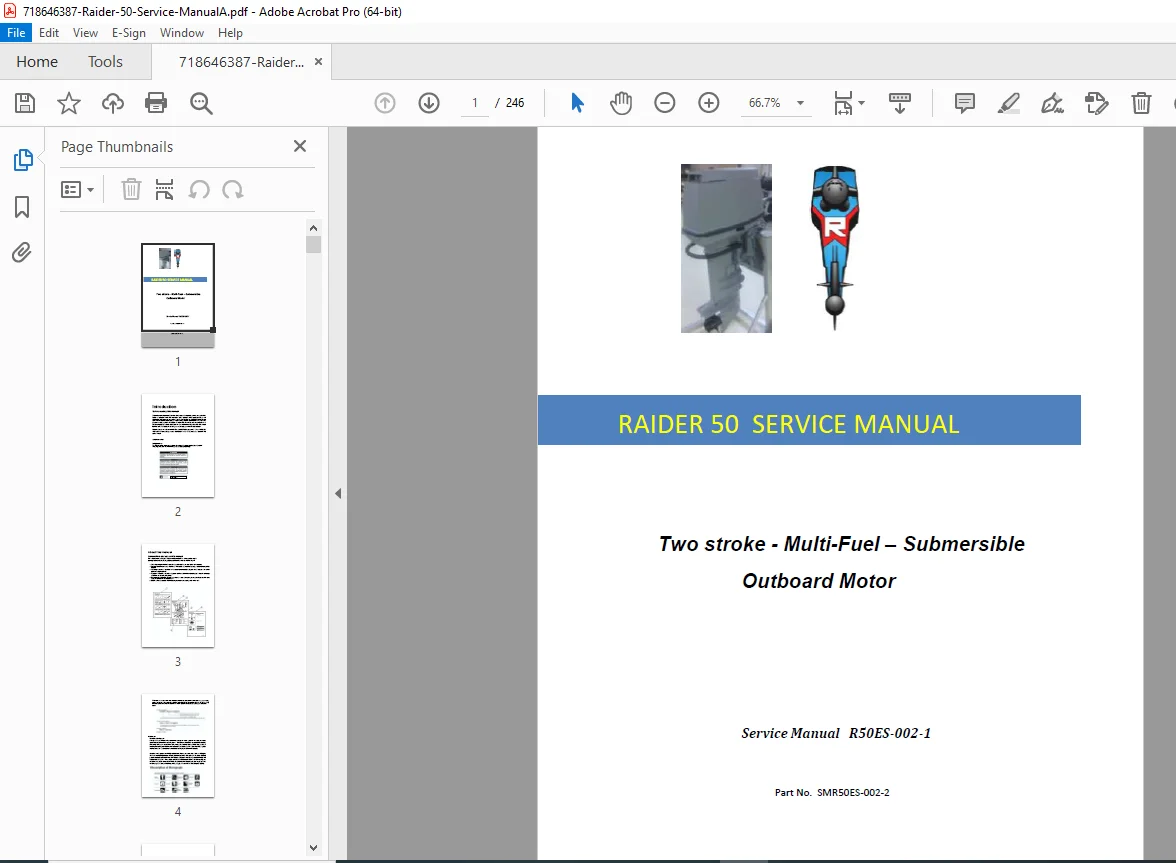
Task: Open the File menu
Action: click(16, 33)
